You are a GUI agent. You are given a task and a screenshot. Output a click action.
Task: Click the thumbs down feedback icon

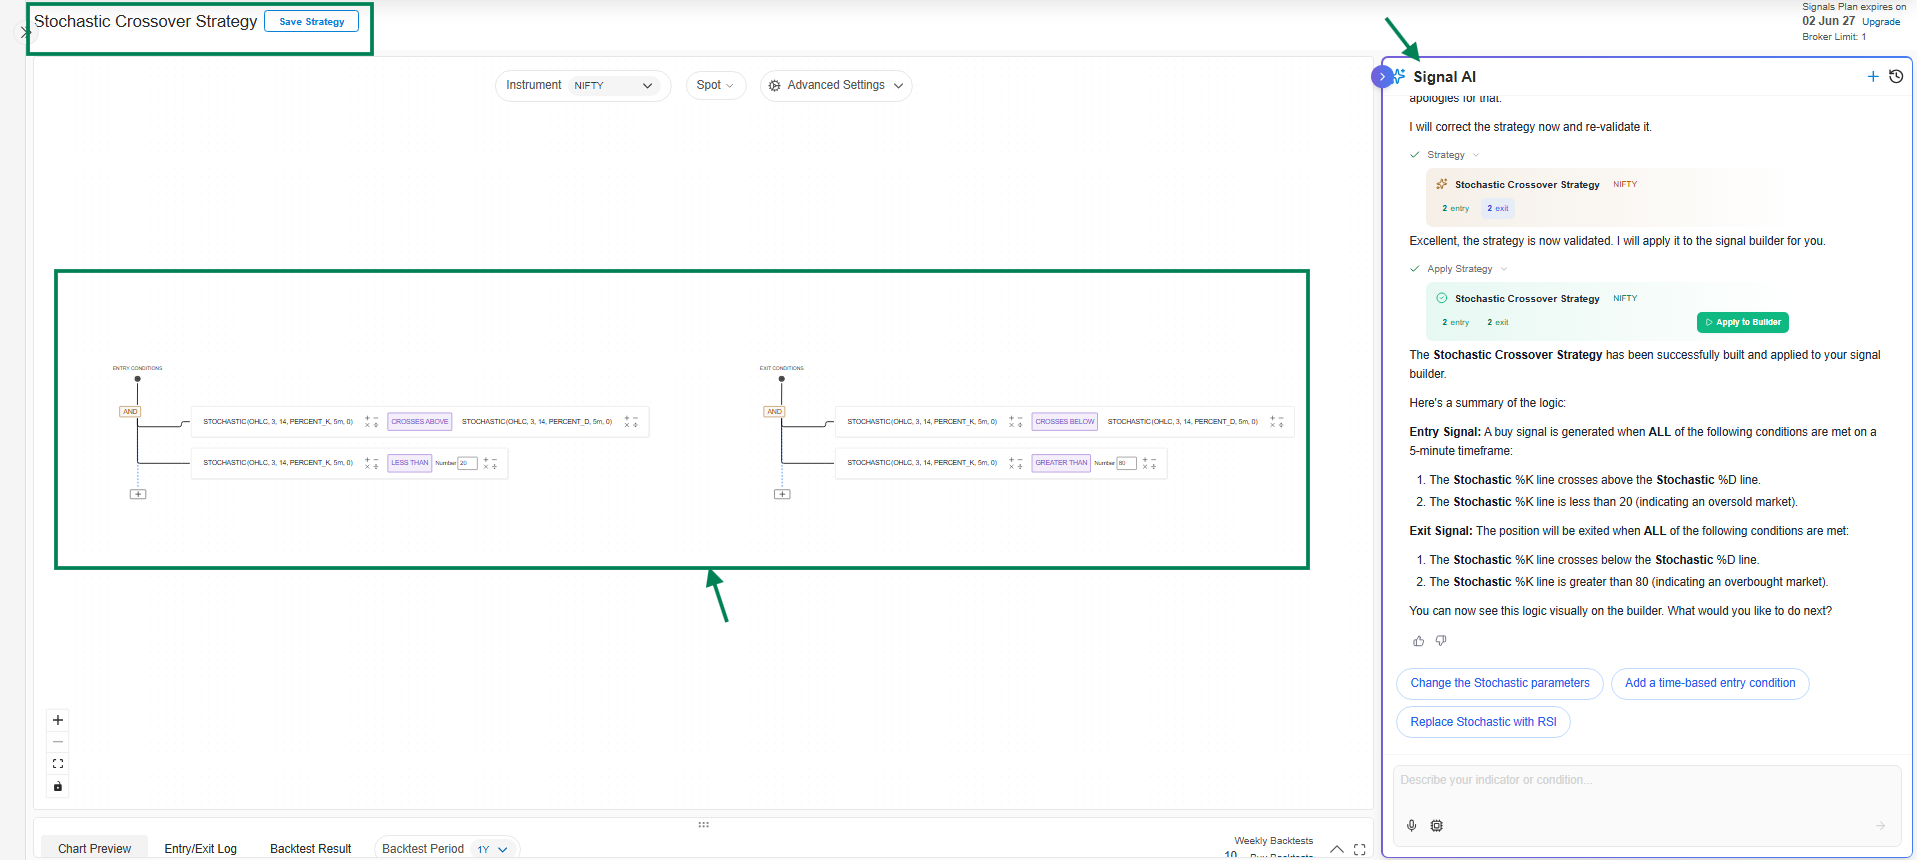coord(1441,641)
